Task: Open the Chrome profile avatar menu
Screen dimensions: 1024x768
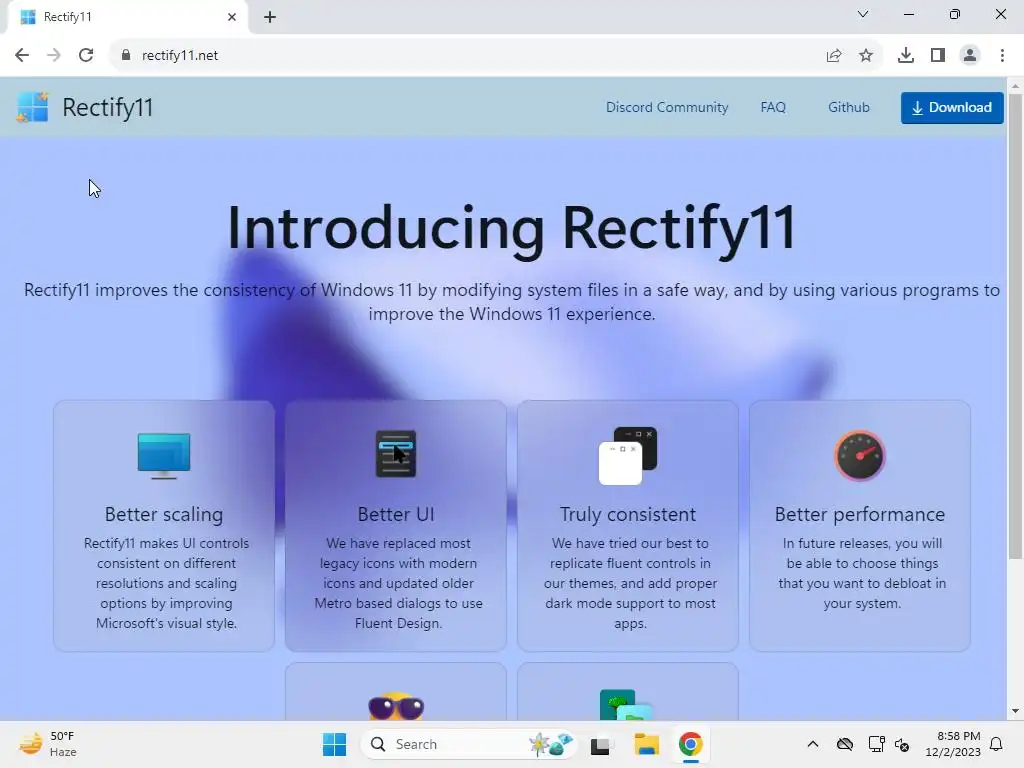Action: 970,56
